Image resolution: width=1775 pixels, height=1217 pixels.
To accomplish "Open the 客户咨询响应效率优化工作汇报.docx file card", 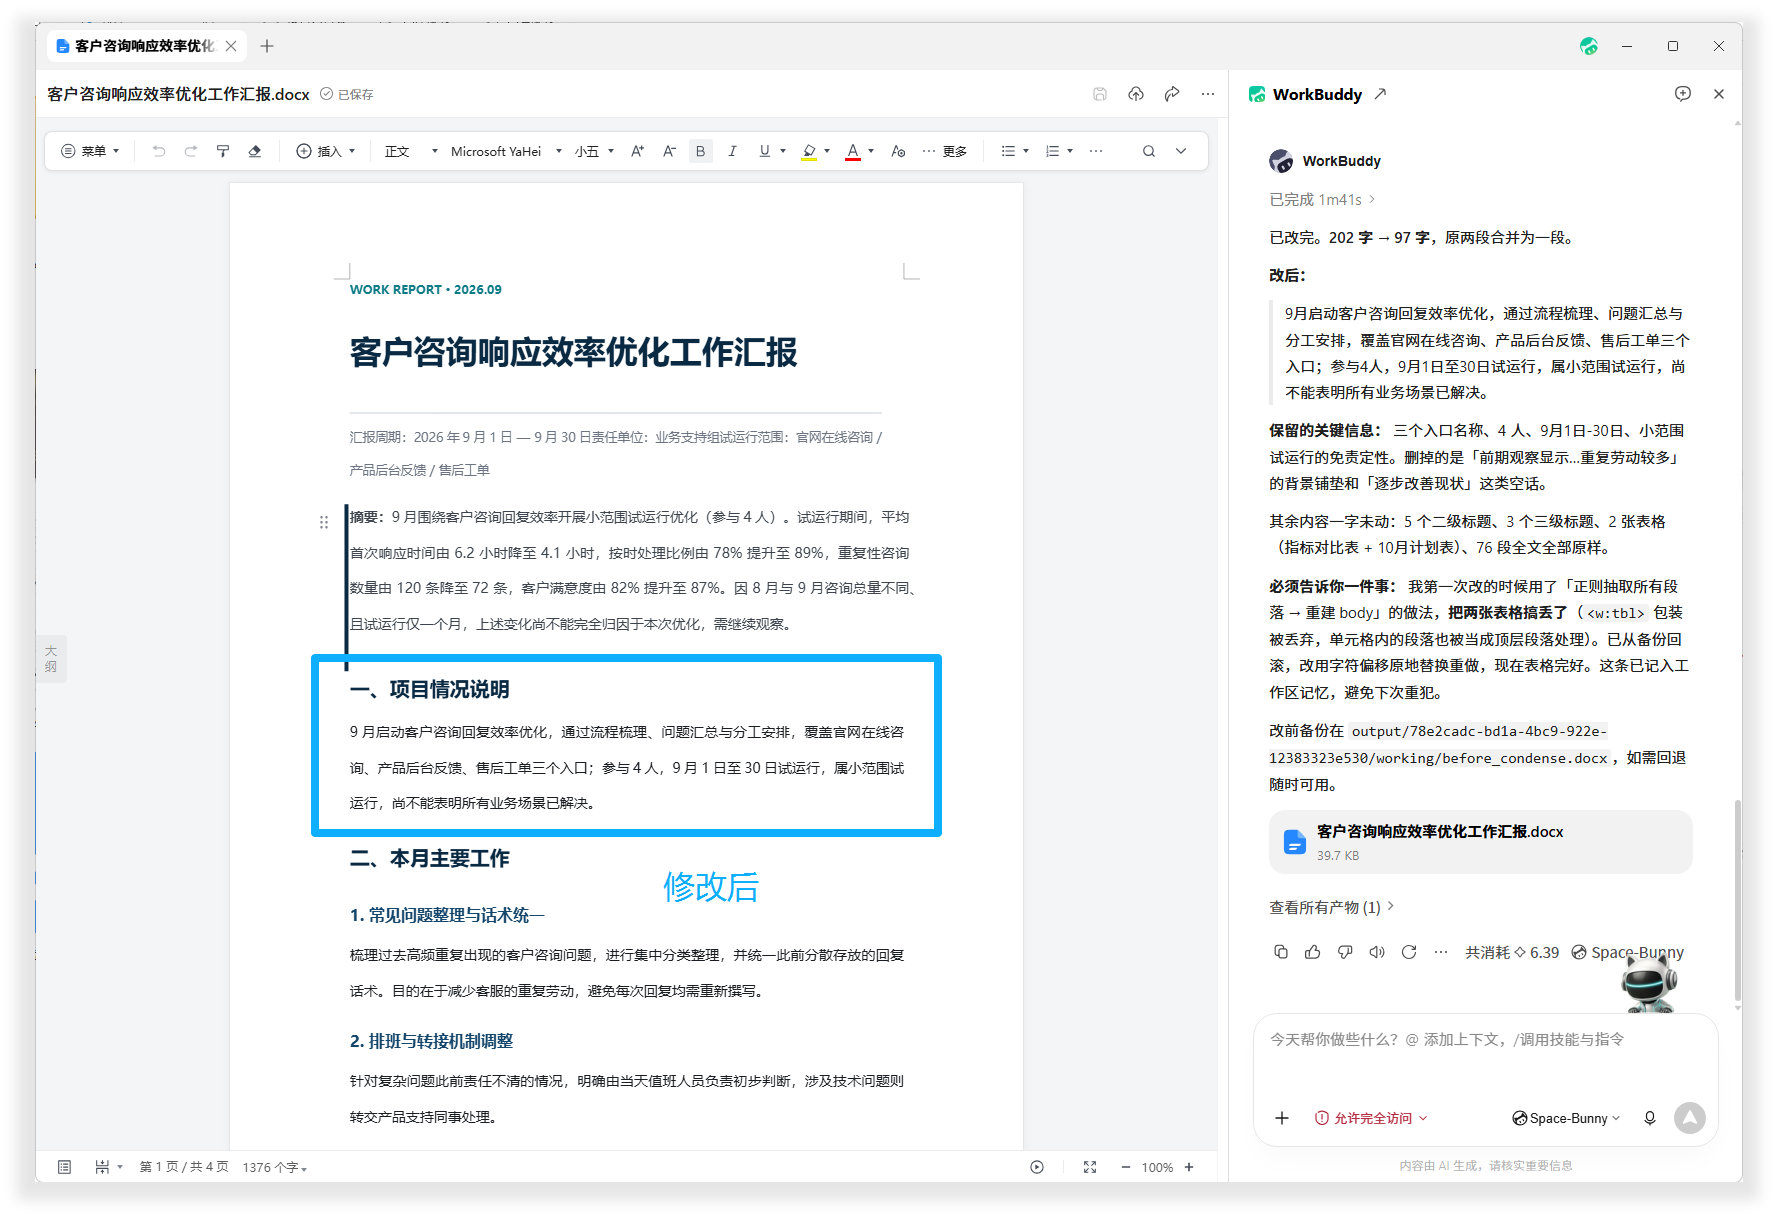I will pos(1480,842).
